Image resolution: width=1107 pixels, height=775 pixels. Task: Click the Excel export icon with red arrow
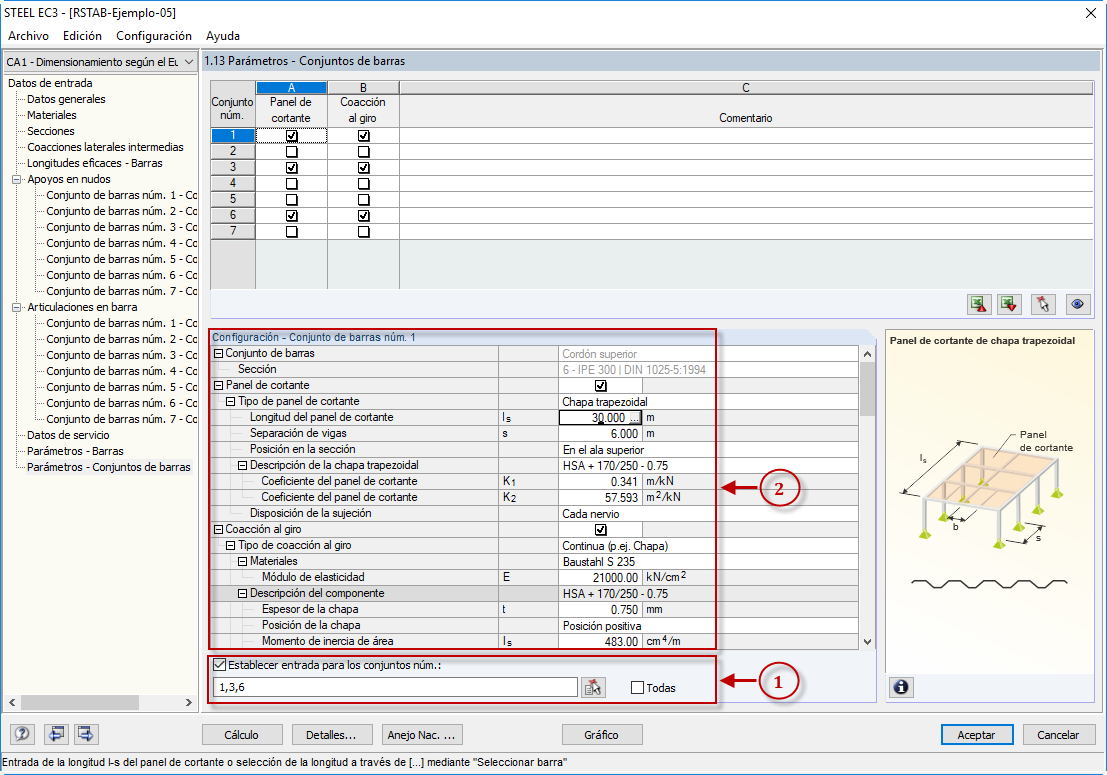[979, 304]
